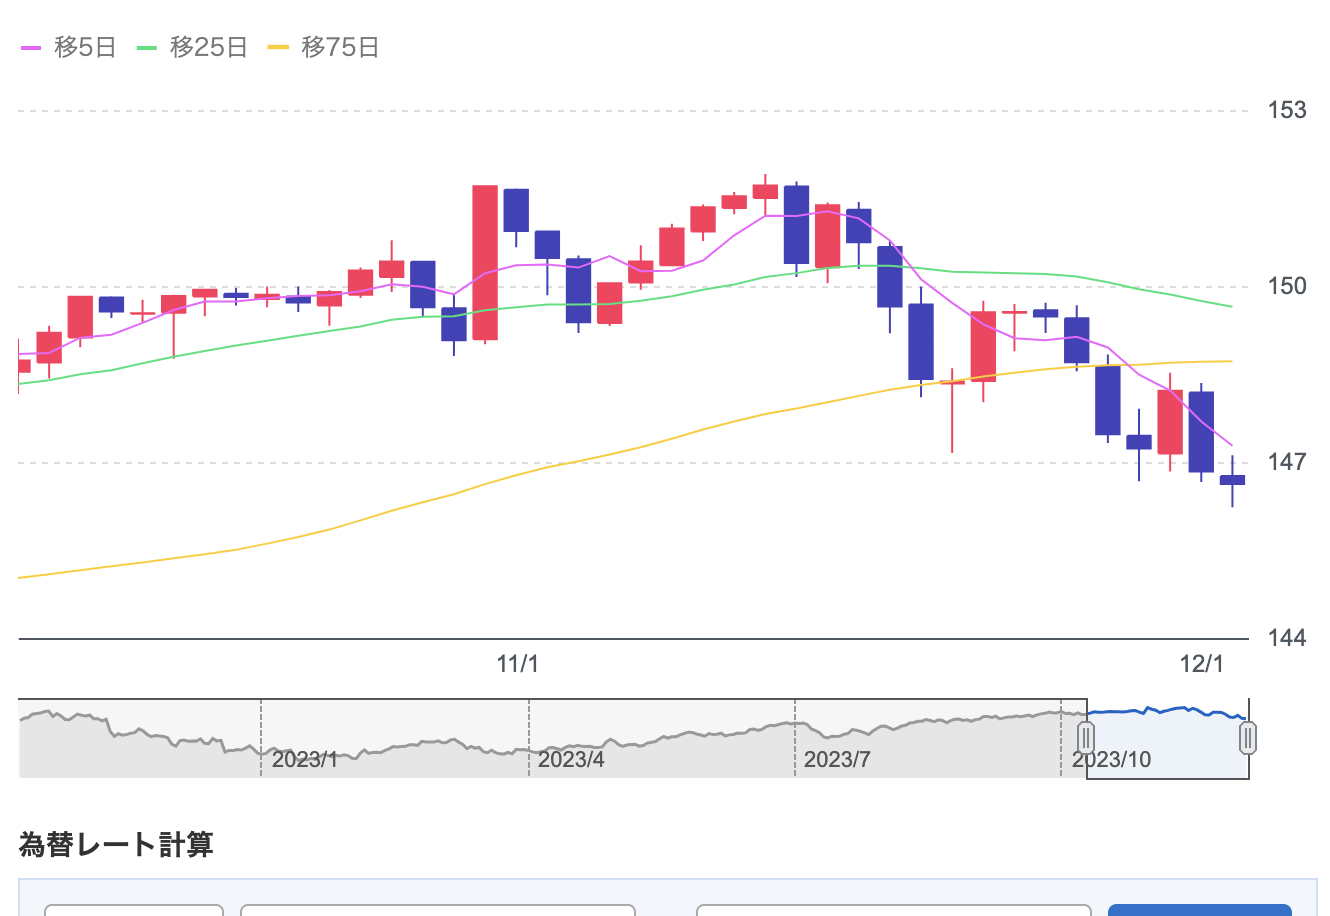This screenshot has height=916, width=1330.
Task: Click the 11/1 date axis label
Action: (517, 664)
